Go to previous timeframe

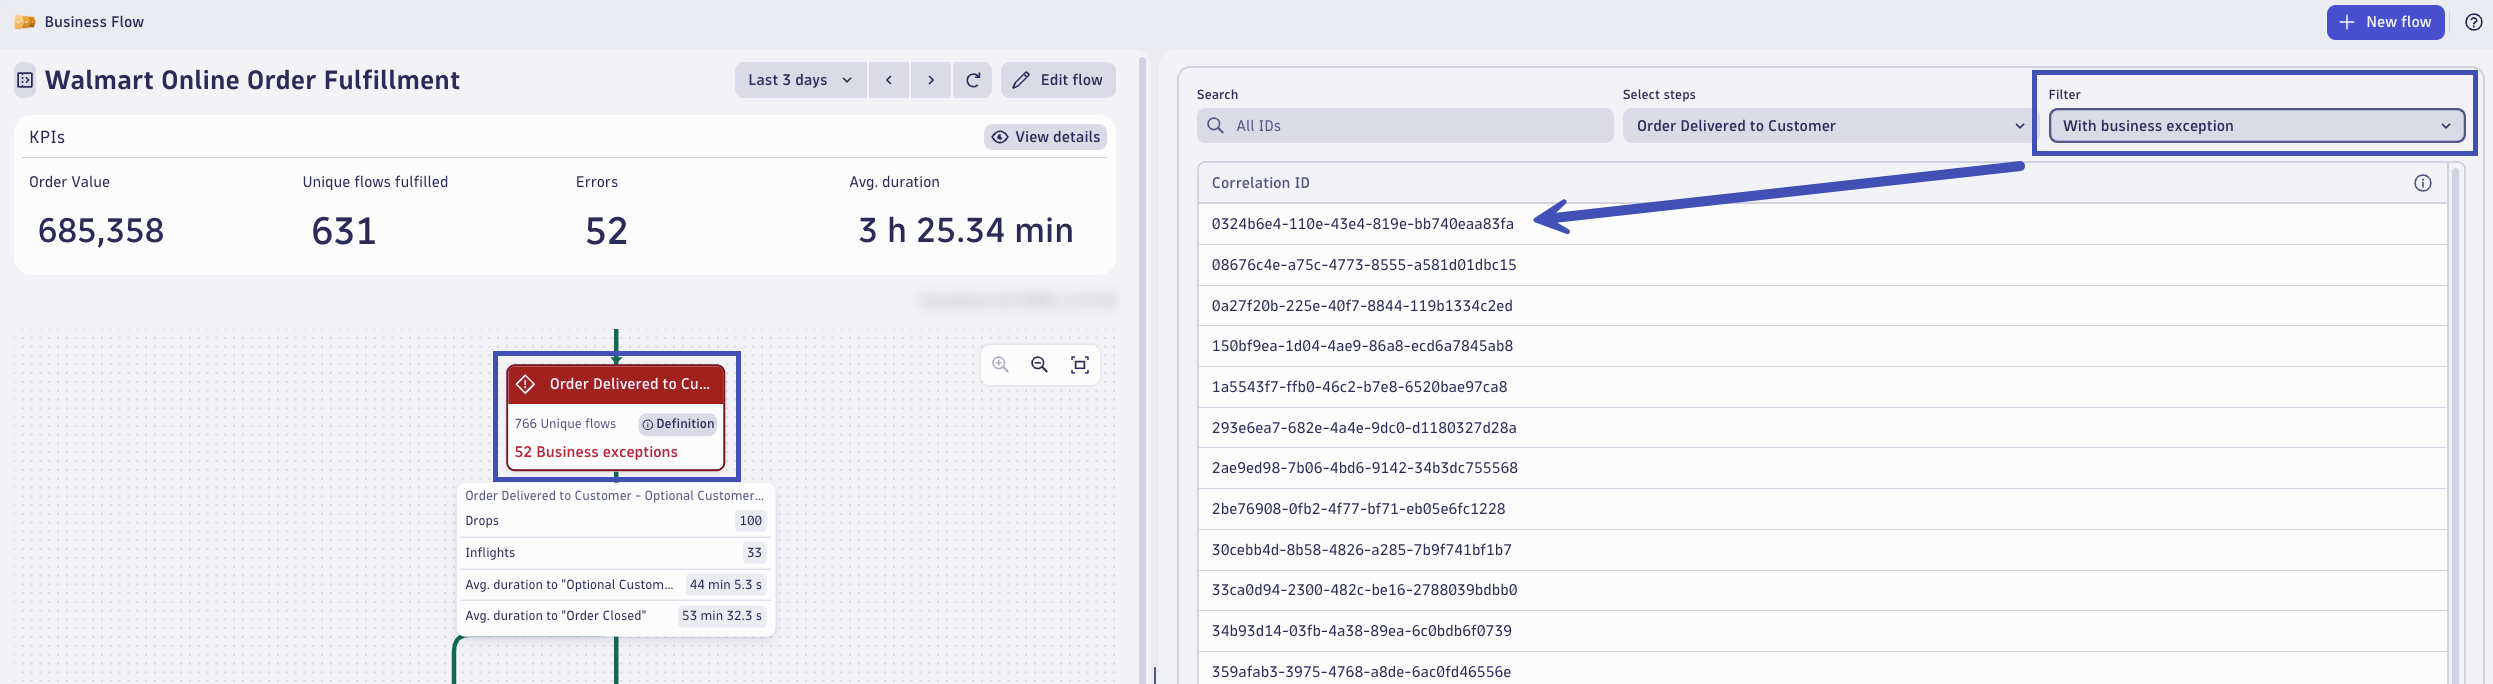pos(888,80)
